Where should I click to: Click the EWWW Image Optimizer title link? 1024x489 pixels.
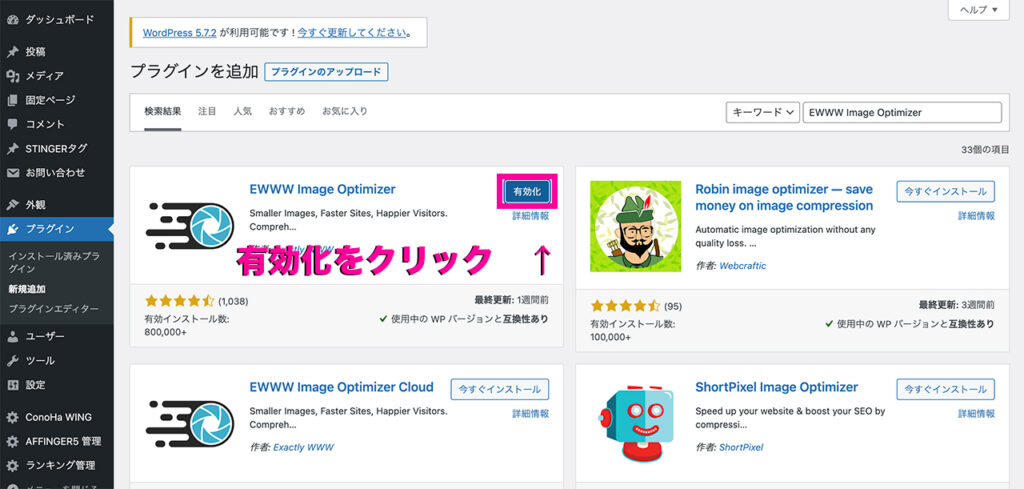pyautogui.click(x=323, y=189)
